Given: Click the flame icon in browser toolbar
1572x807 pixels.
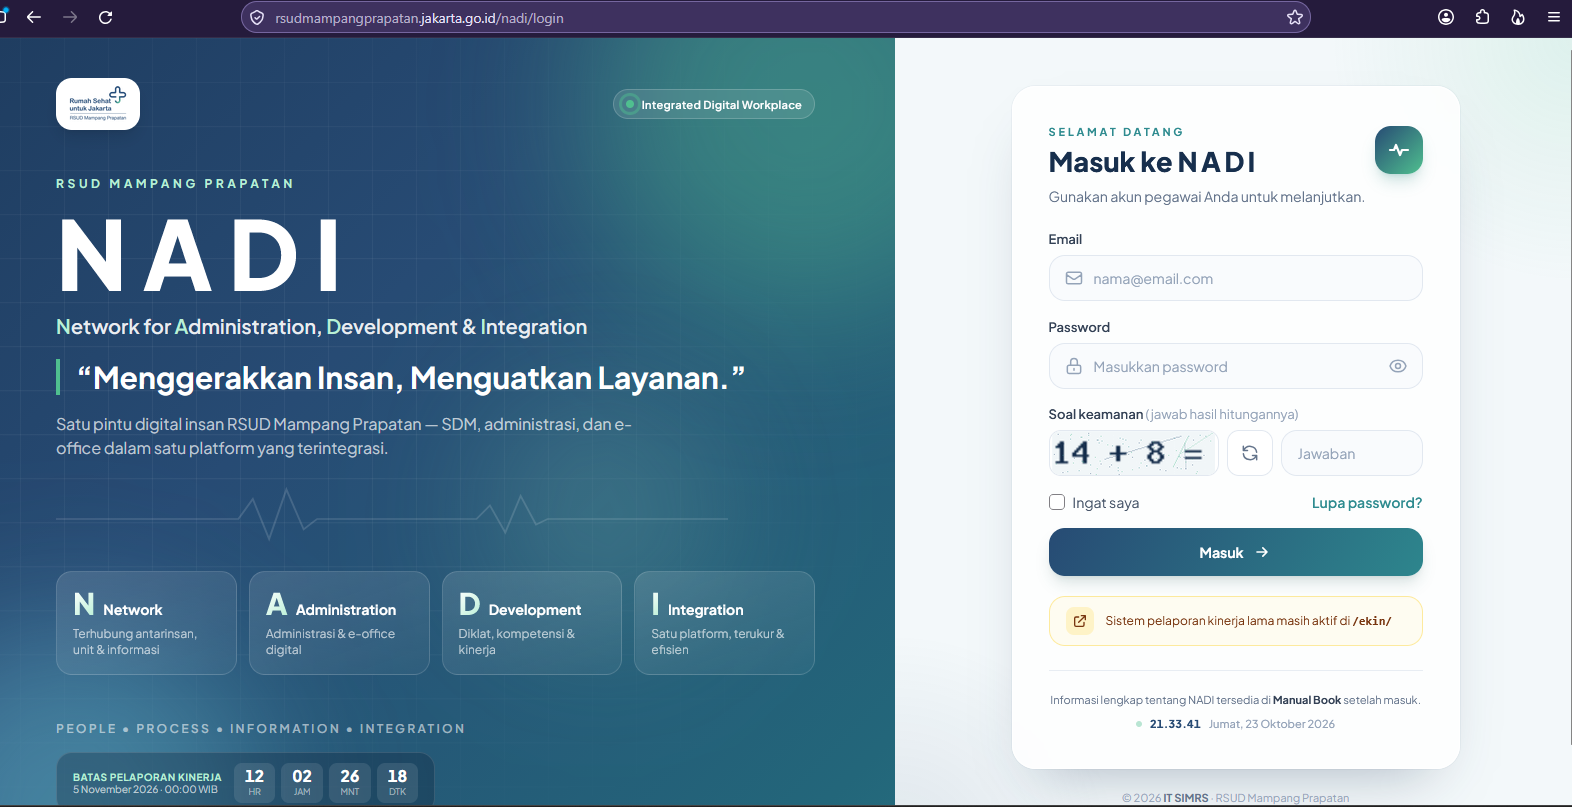Looking at the screenshot, I should click(1518, 17).
